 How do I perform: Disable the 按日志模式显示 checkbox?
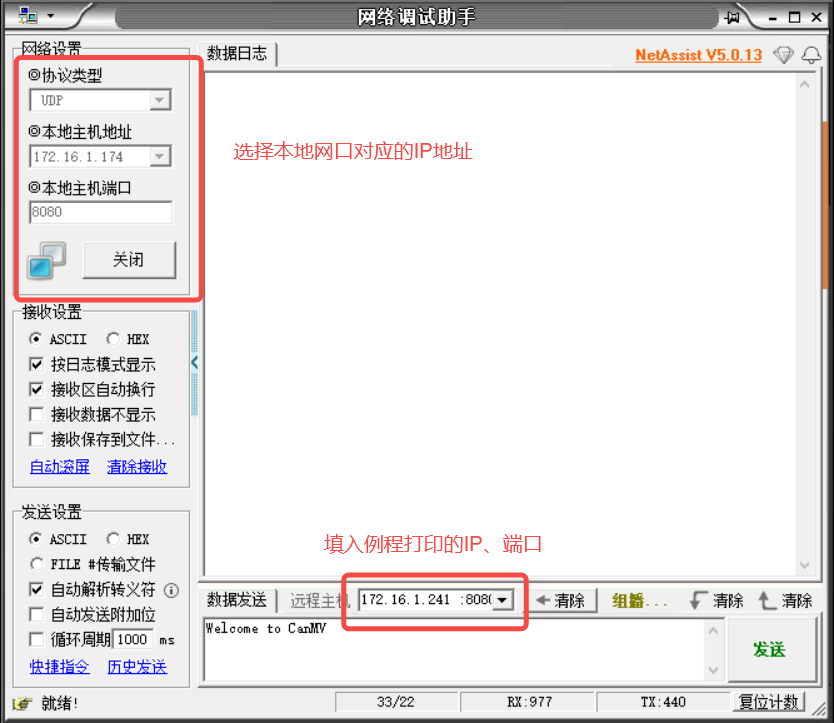click(37, 365)
